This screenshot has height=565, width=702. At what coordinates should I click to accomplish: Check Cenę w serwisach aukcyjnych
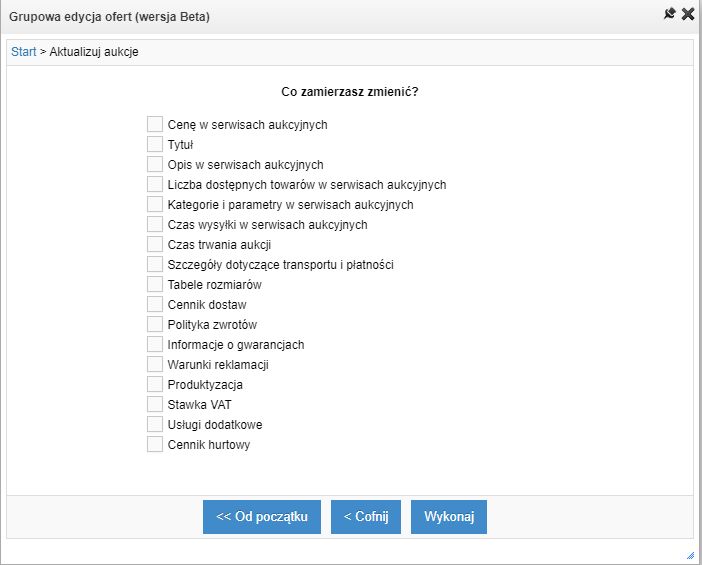155,124
